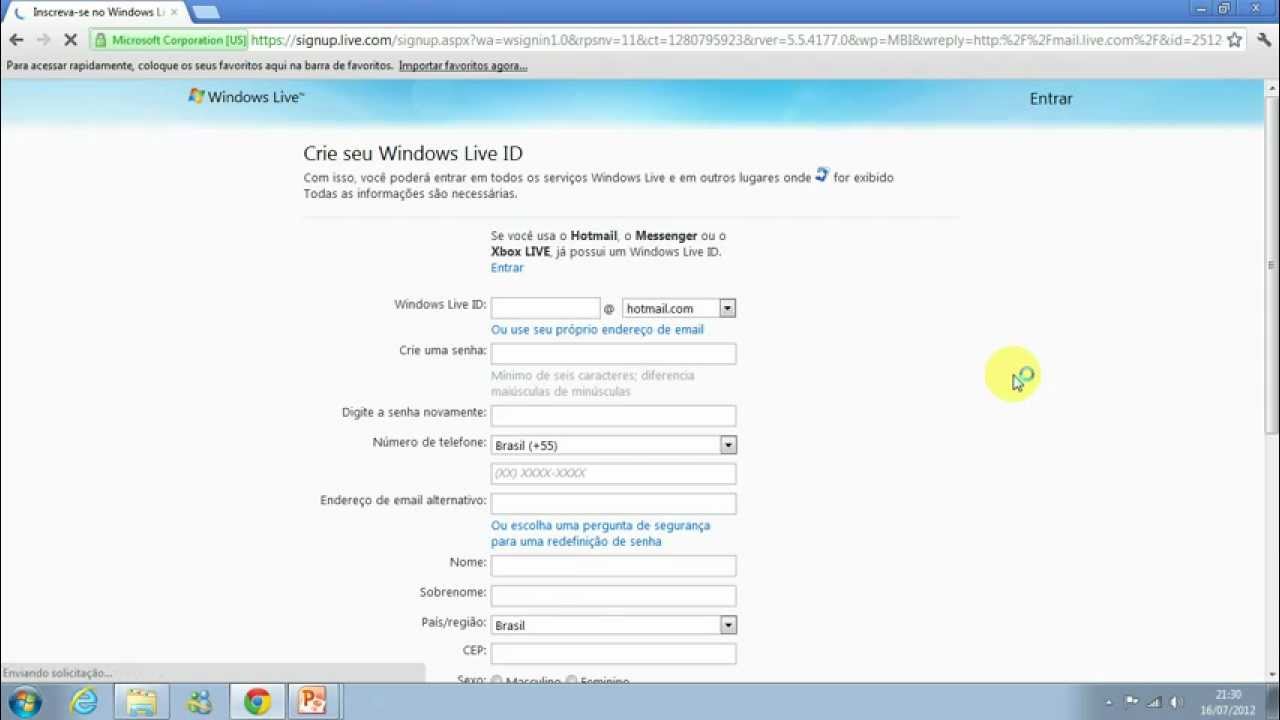Open Windows Explorer folder in the taskbar
The height and width of the screenshot is (720, 1280).
[x=142, y=702]
